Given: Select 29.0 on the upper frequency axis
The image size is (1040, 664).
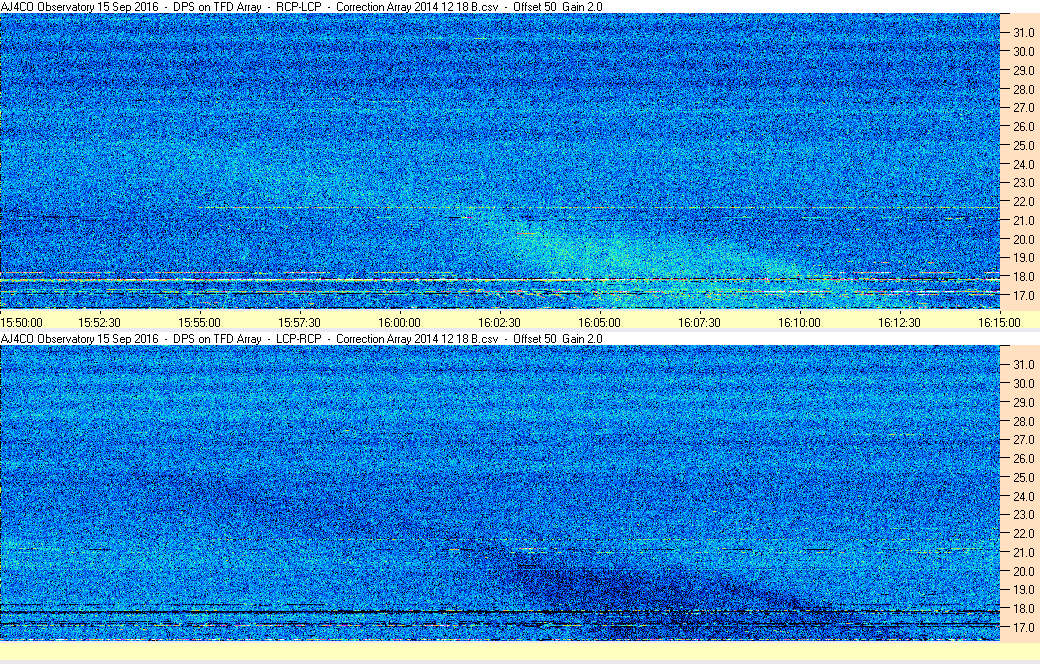Looking at the screenshot, I should click(1023, 70).
